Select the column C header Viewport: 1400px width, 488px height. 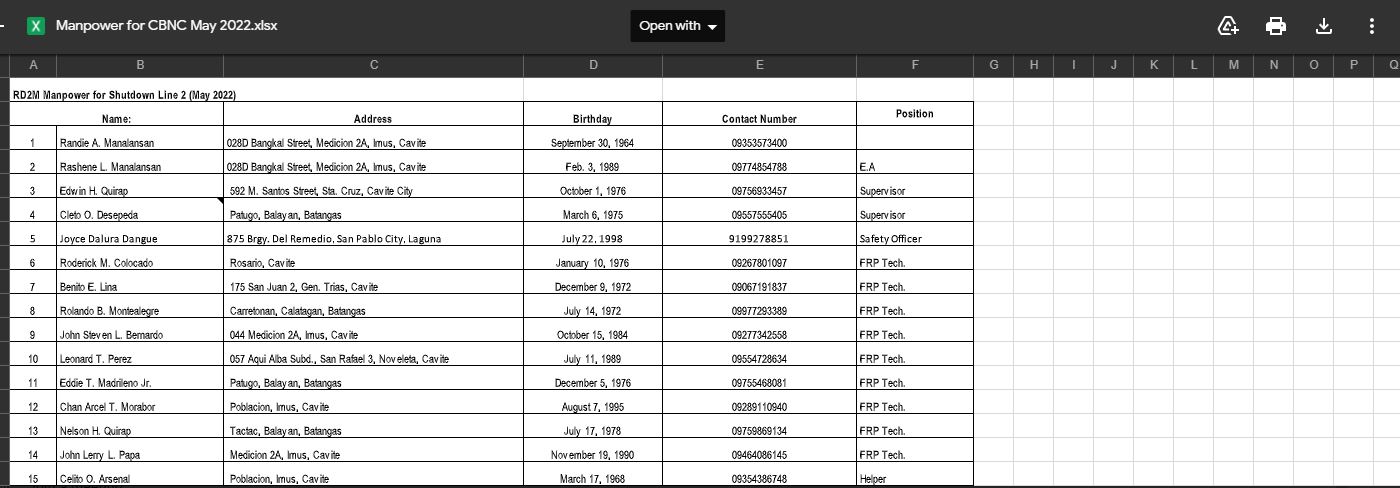coord(373,65)
